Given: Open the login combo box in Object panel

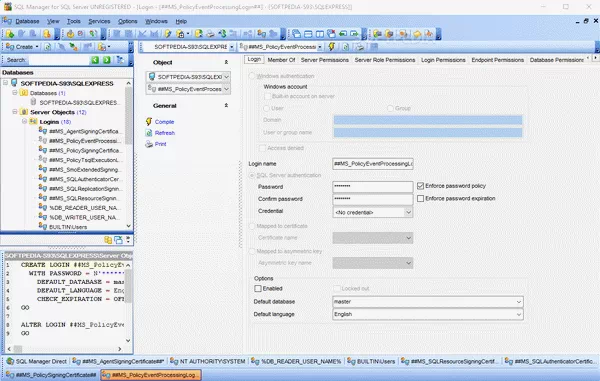Looking at the screenshot, I should point(226,89).
